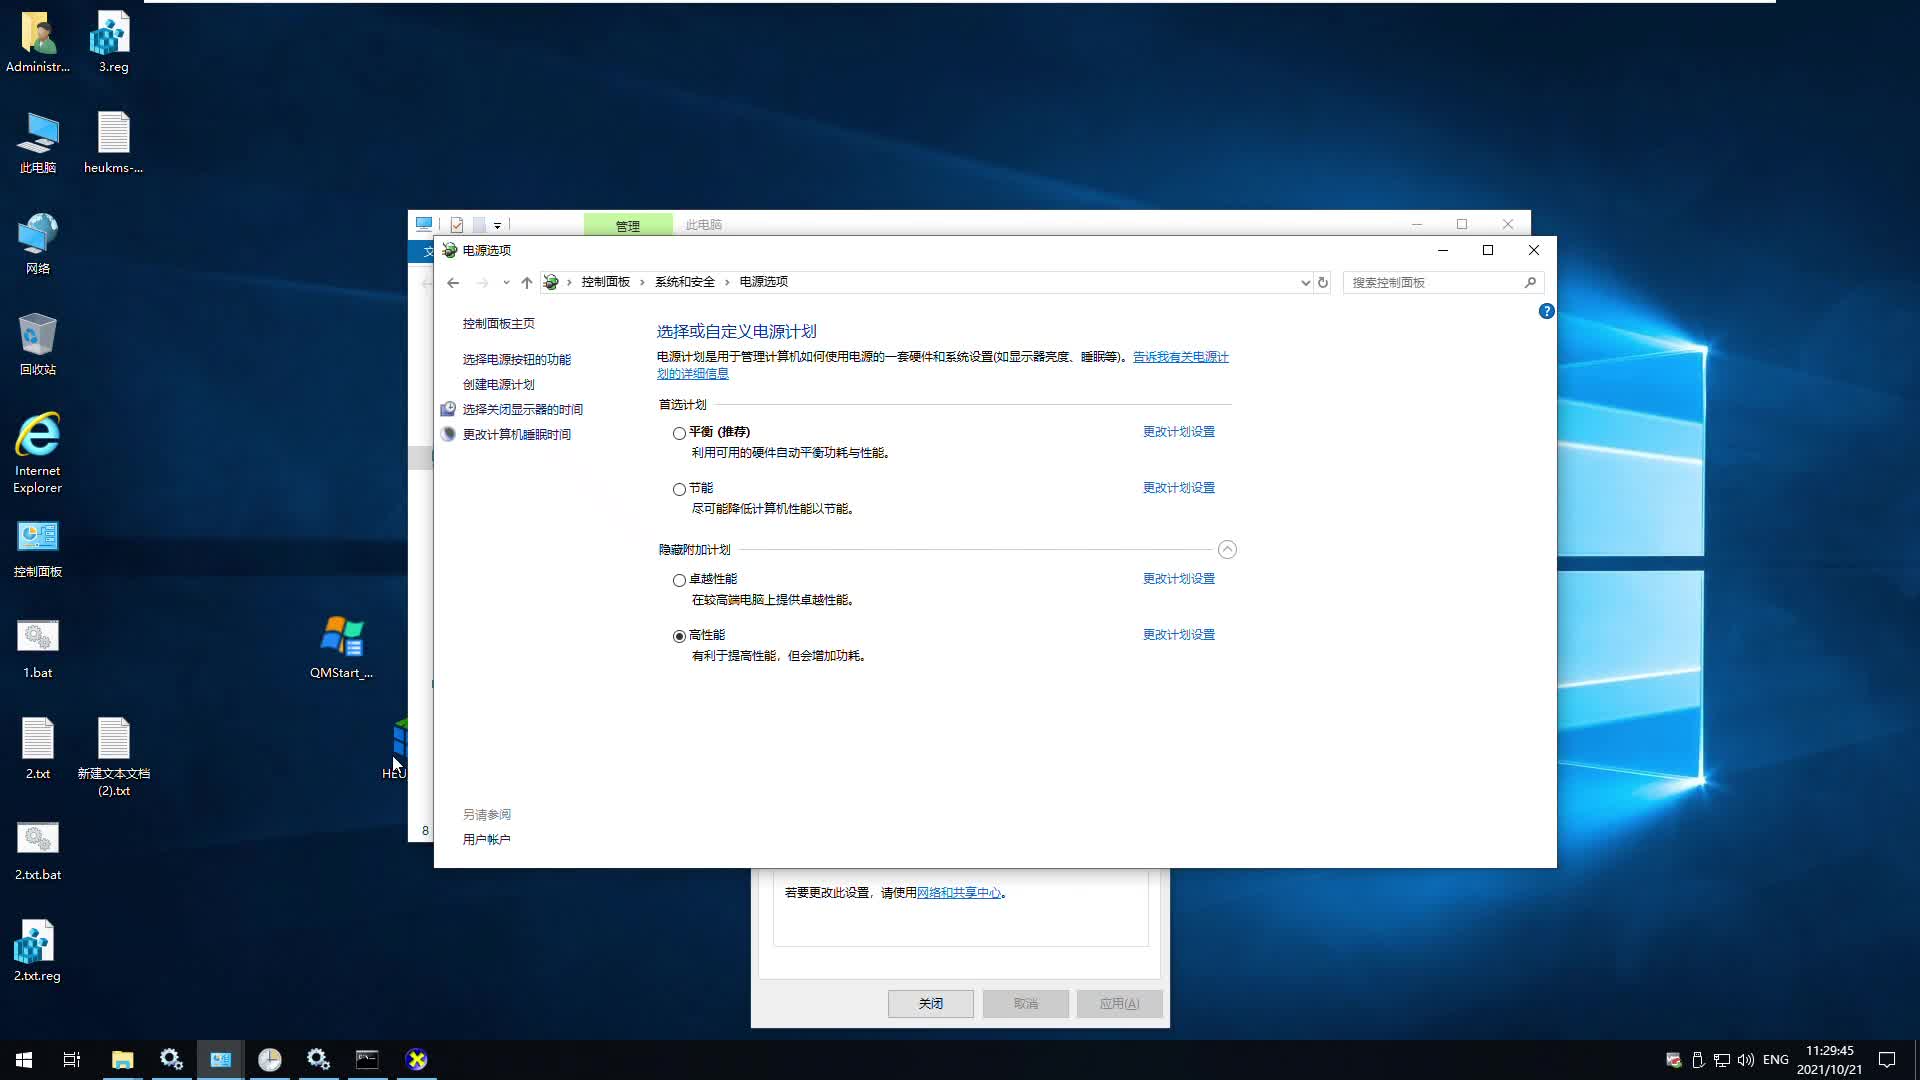The width and height of the screenshot is (1920, 1080).
Task: Click the refresh address bar icon
Action: (1323, 283)
